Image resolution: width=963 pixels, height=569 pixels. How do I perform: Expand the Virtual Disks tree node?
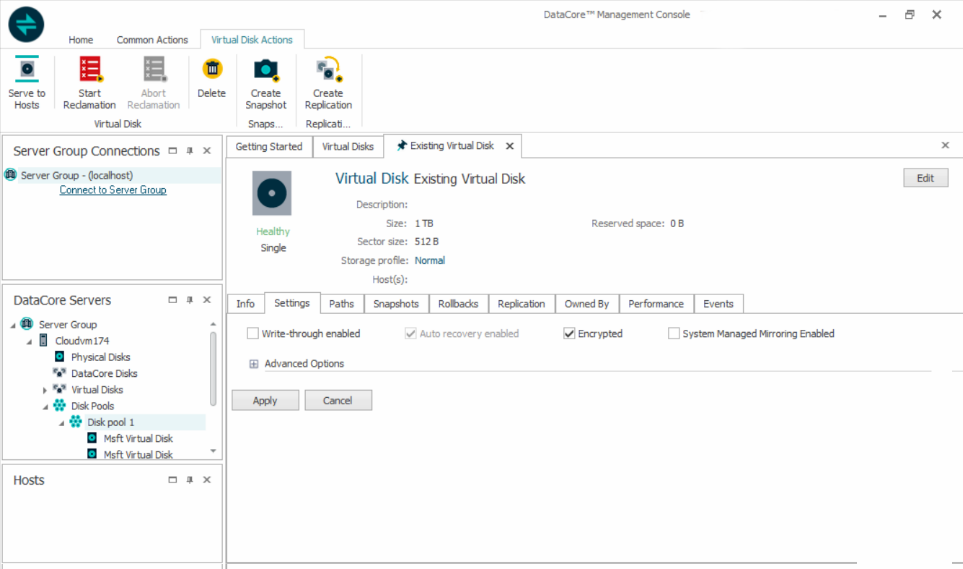tap(45, 390)
